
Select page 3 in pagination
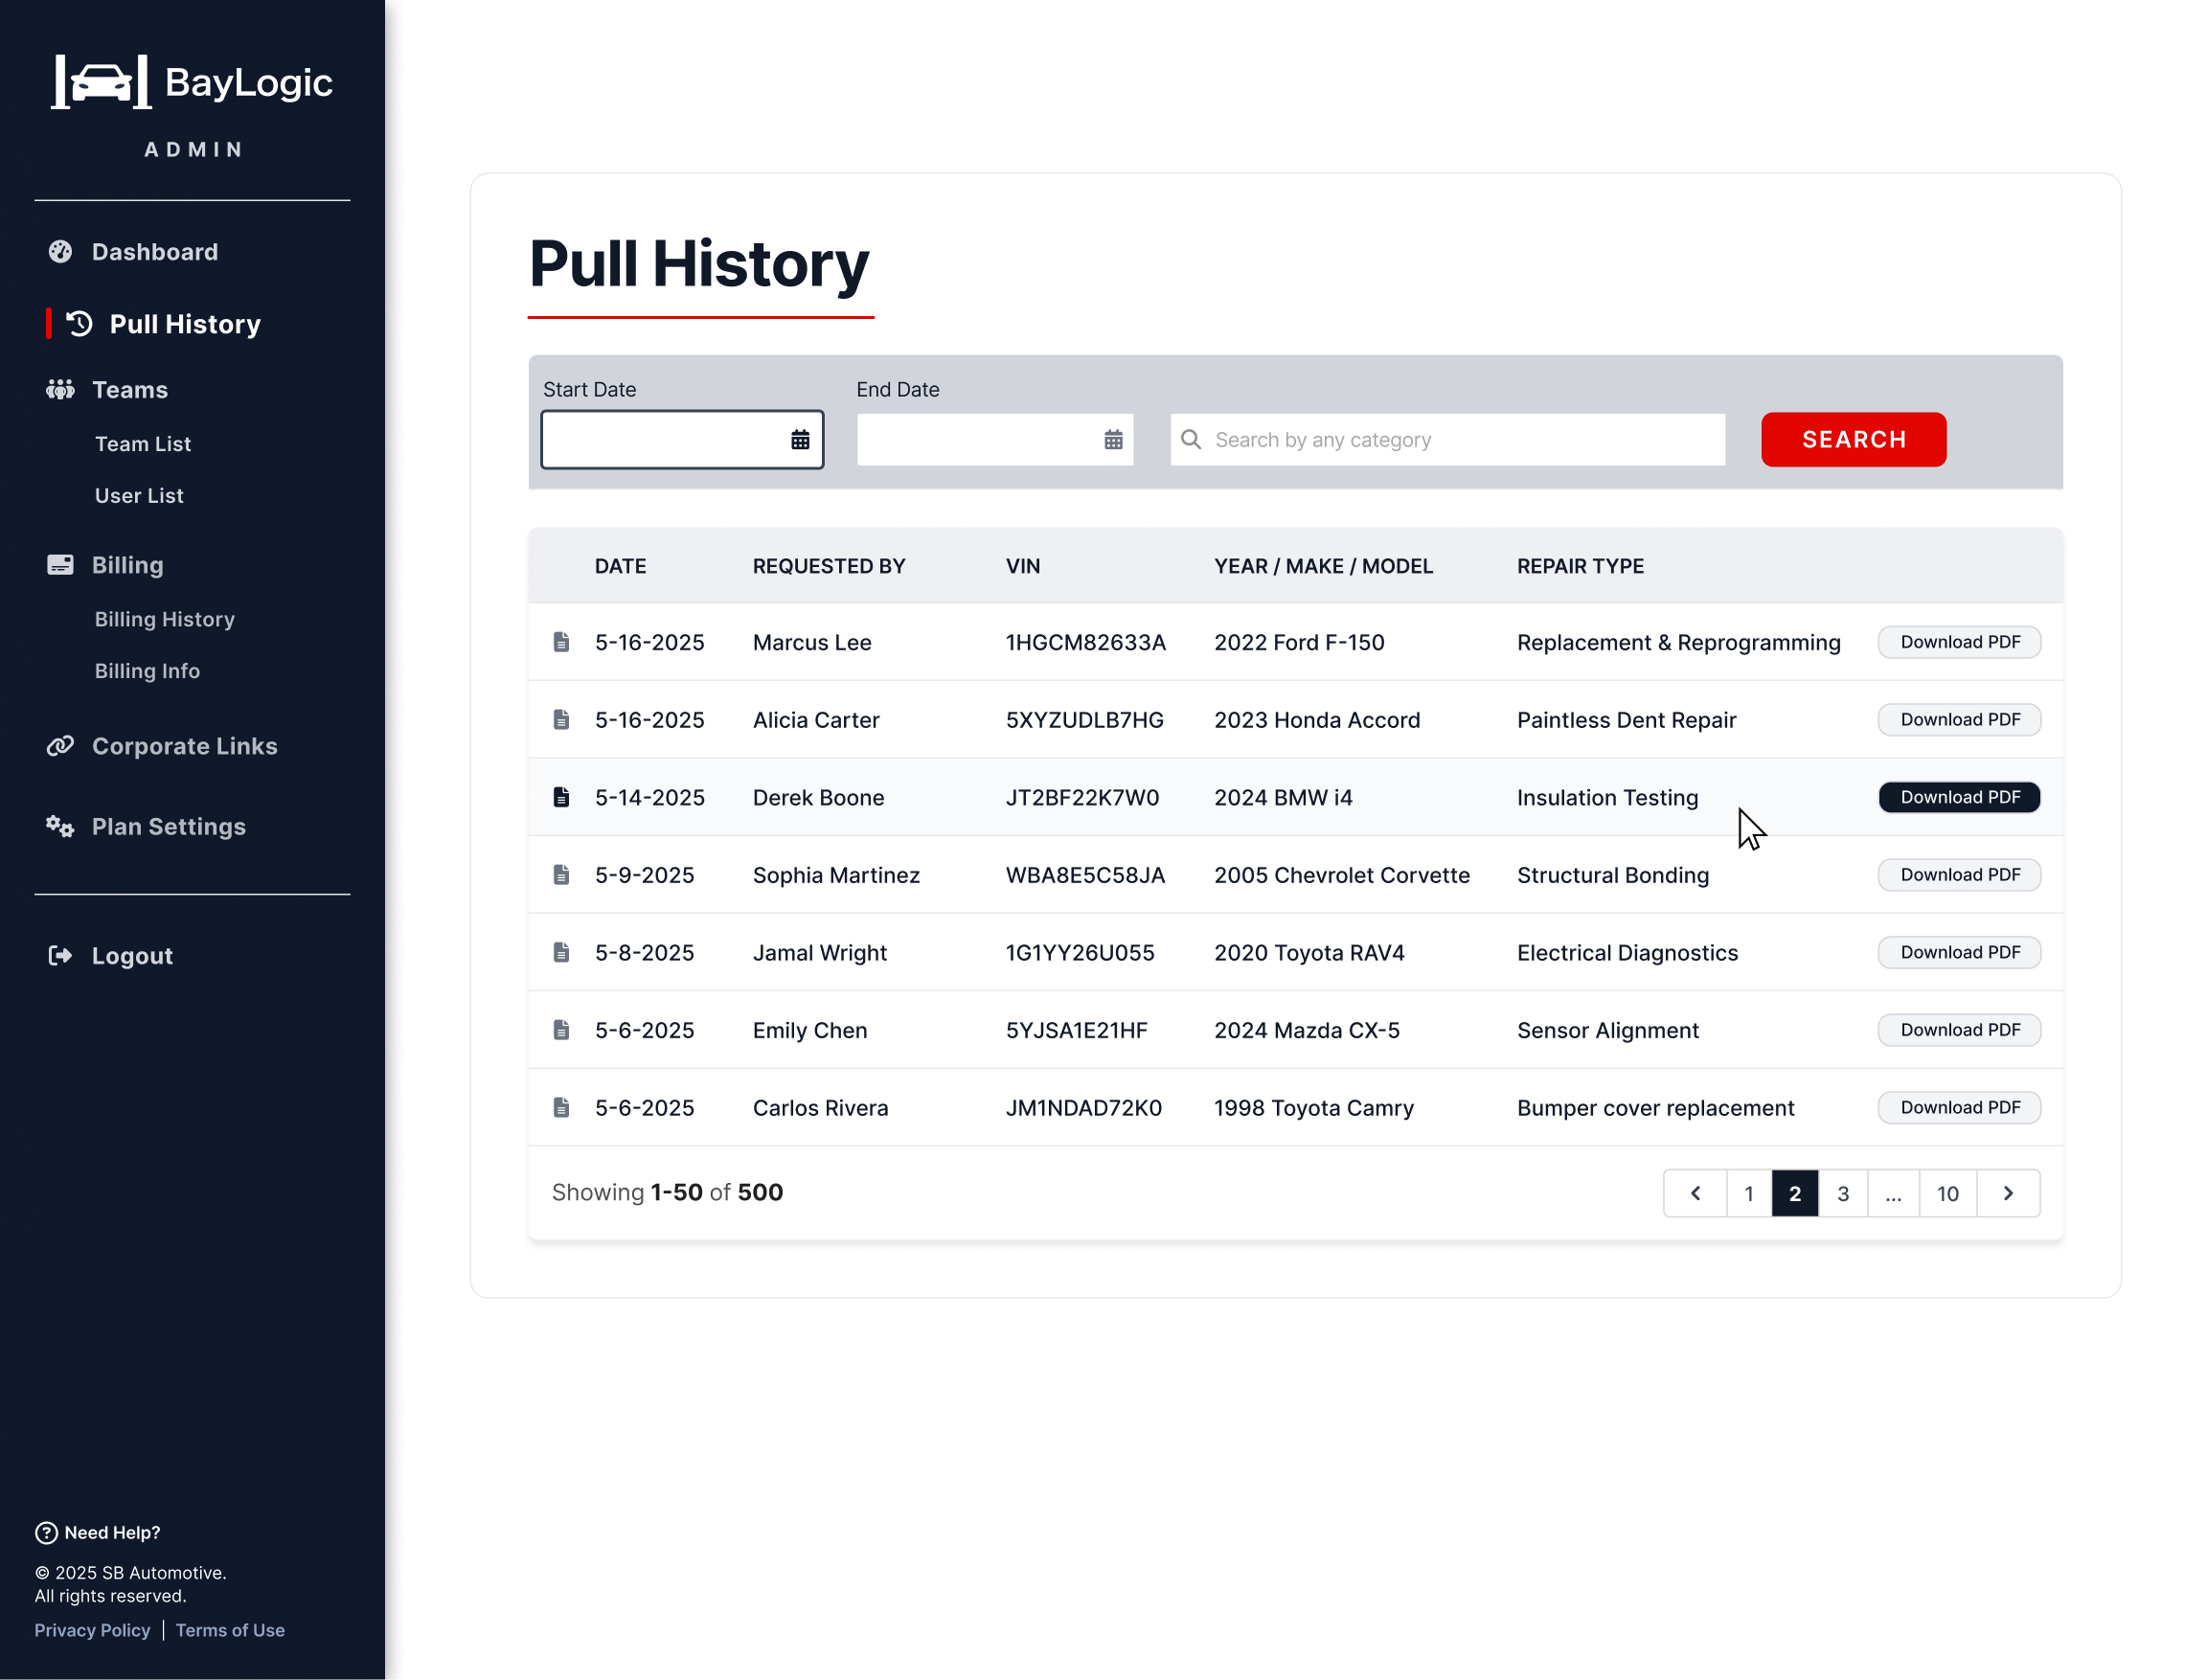[1843, 1193]
